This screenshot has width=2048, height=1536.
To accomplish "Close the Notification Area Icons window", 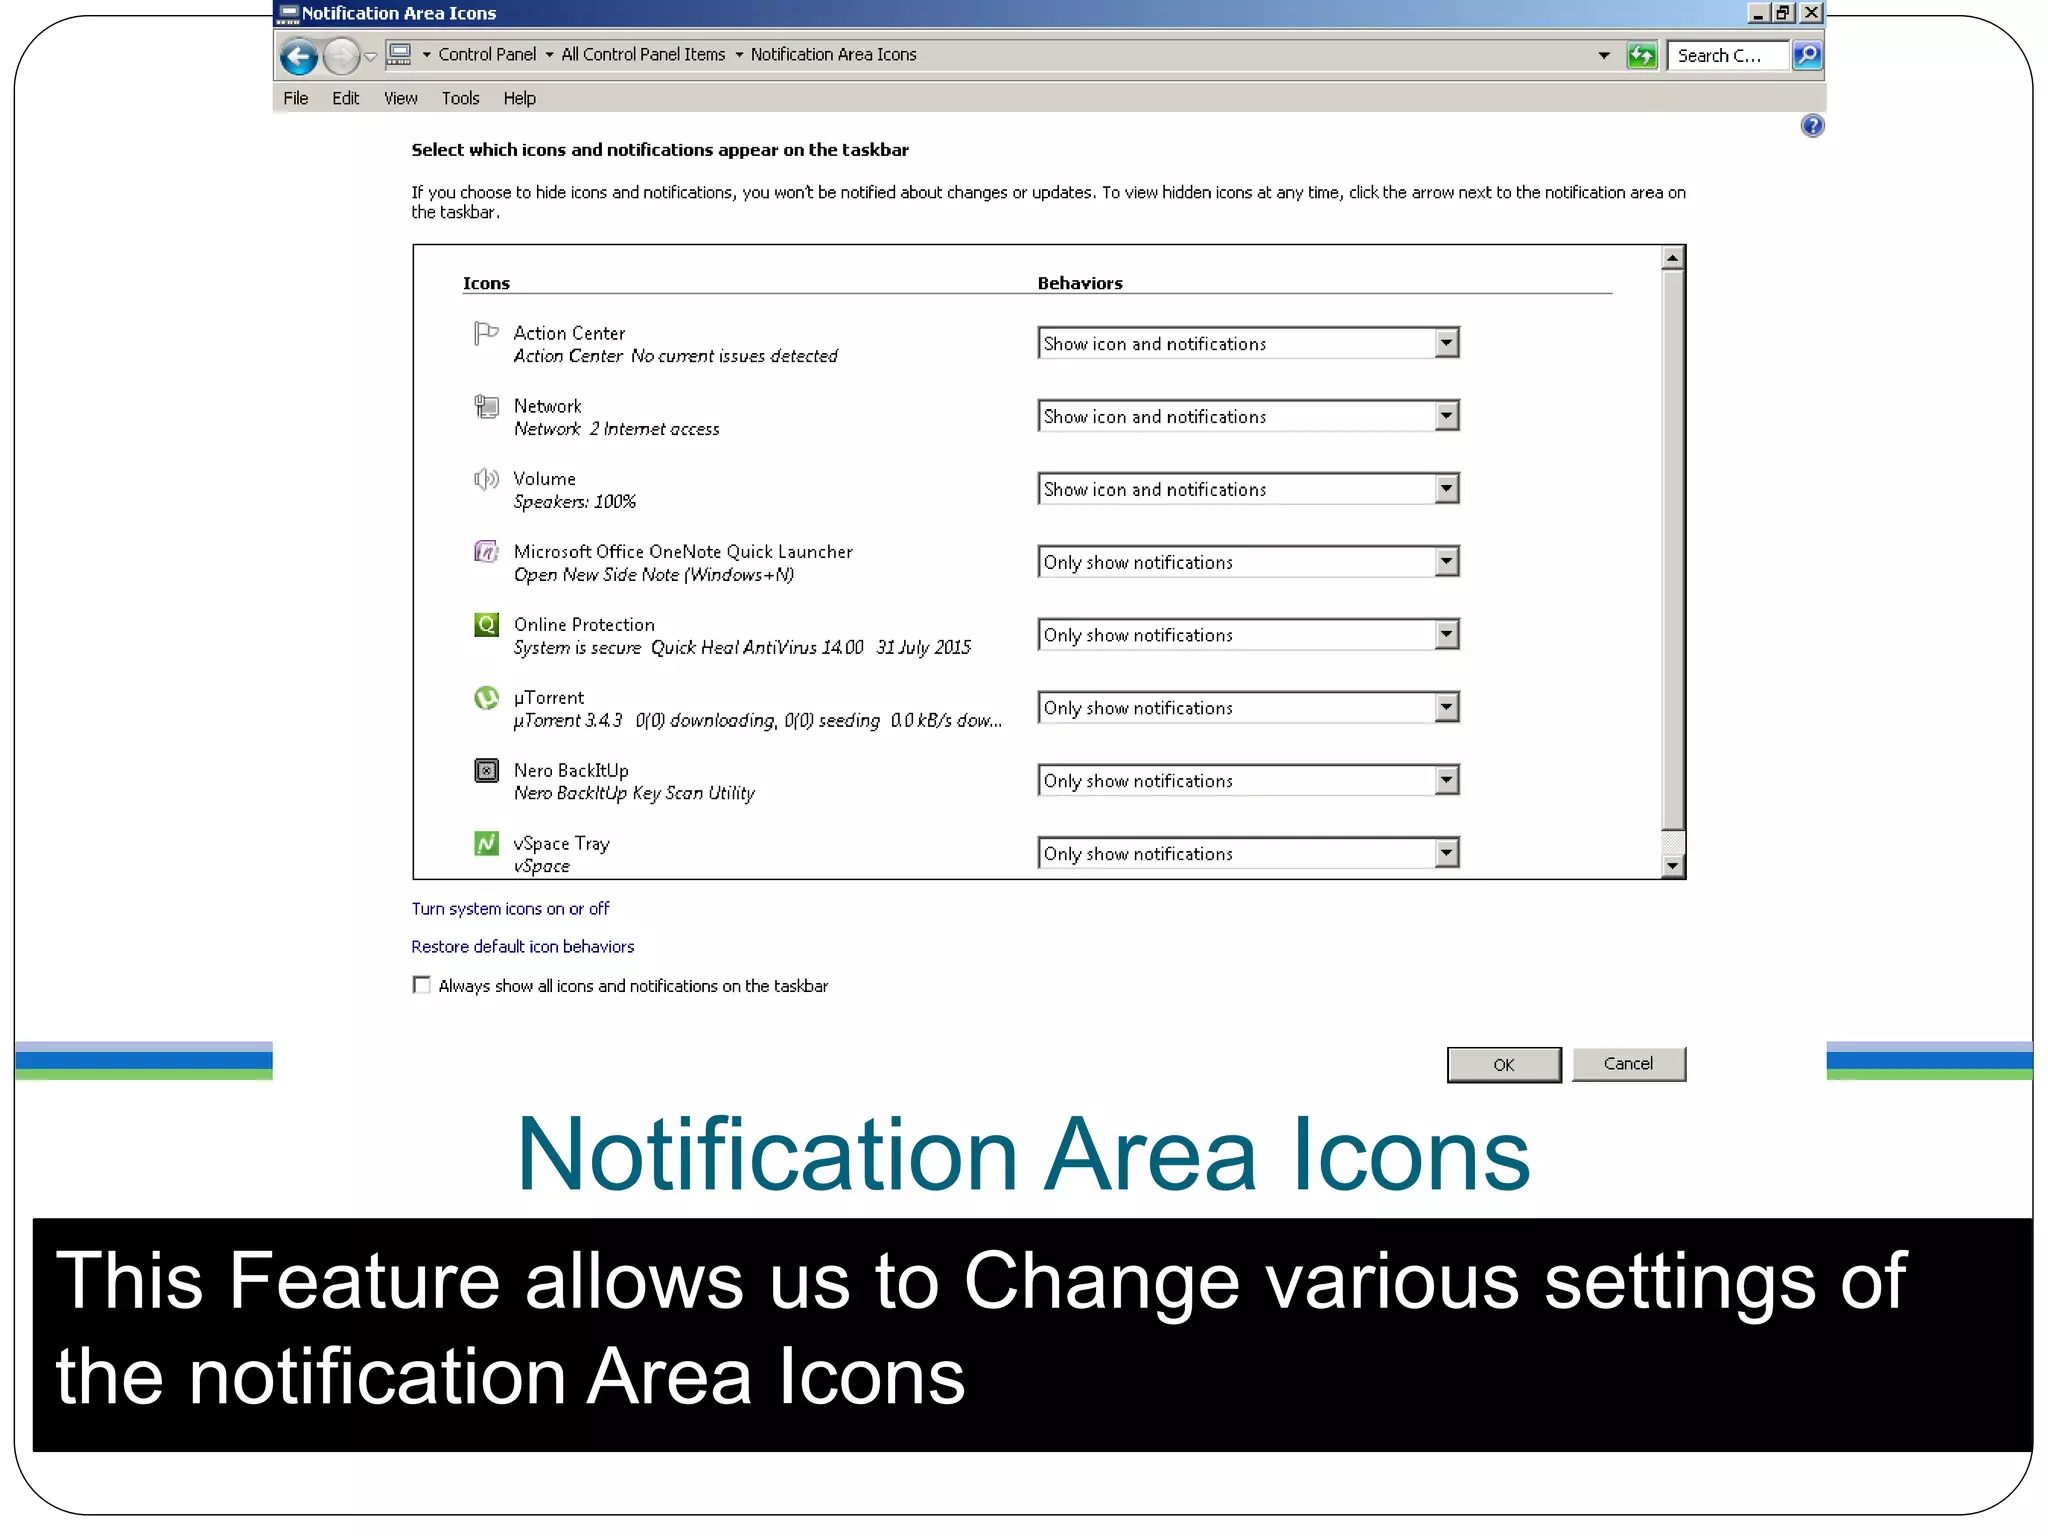I will tap(1811, 13).
